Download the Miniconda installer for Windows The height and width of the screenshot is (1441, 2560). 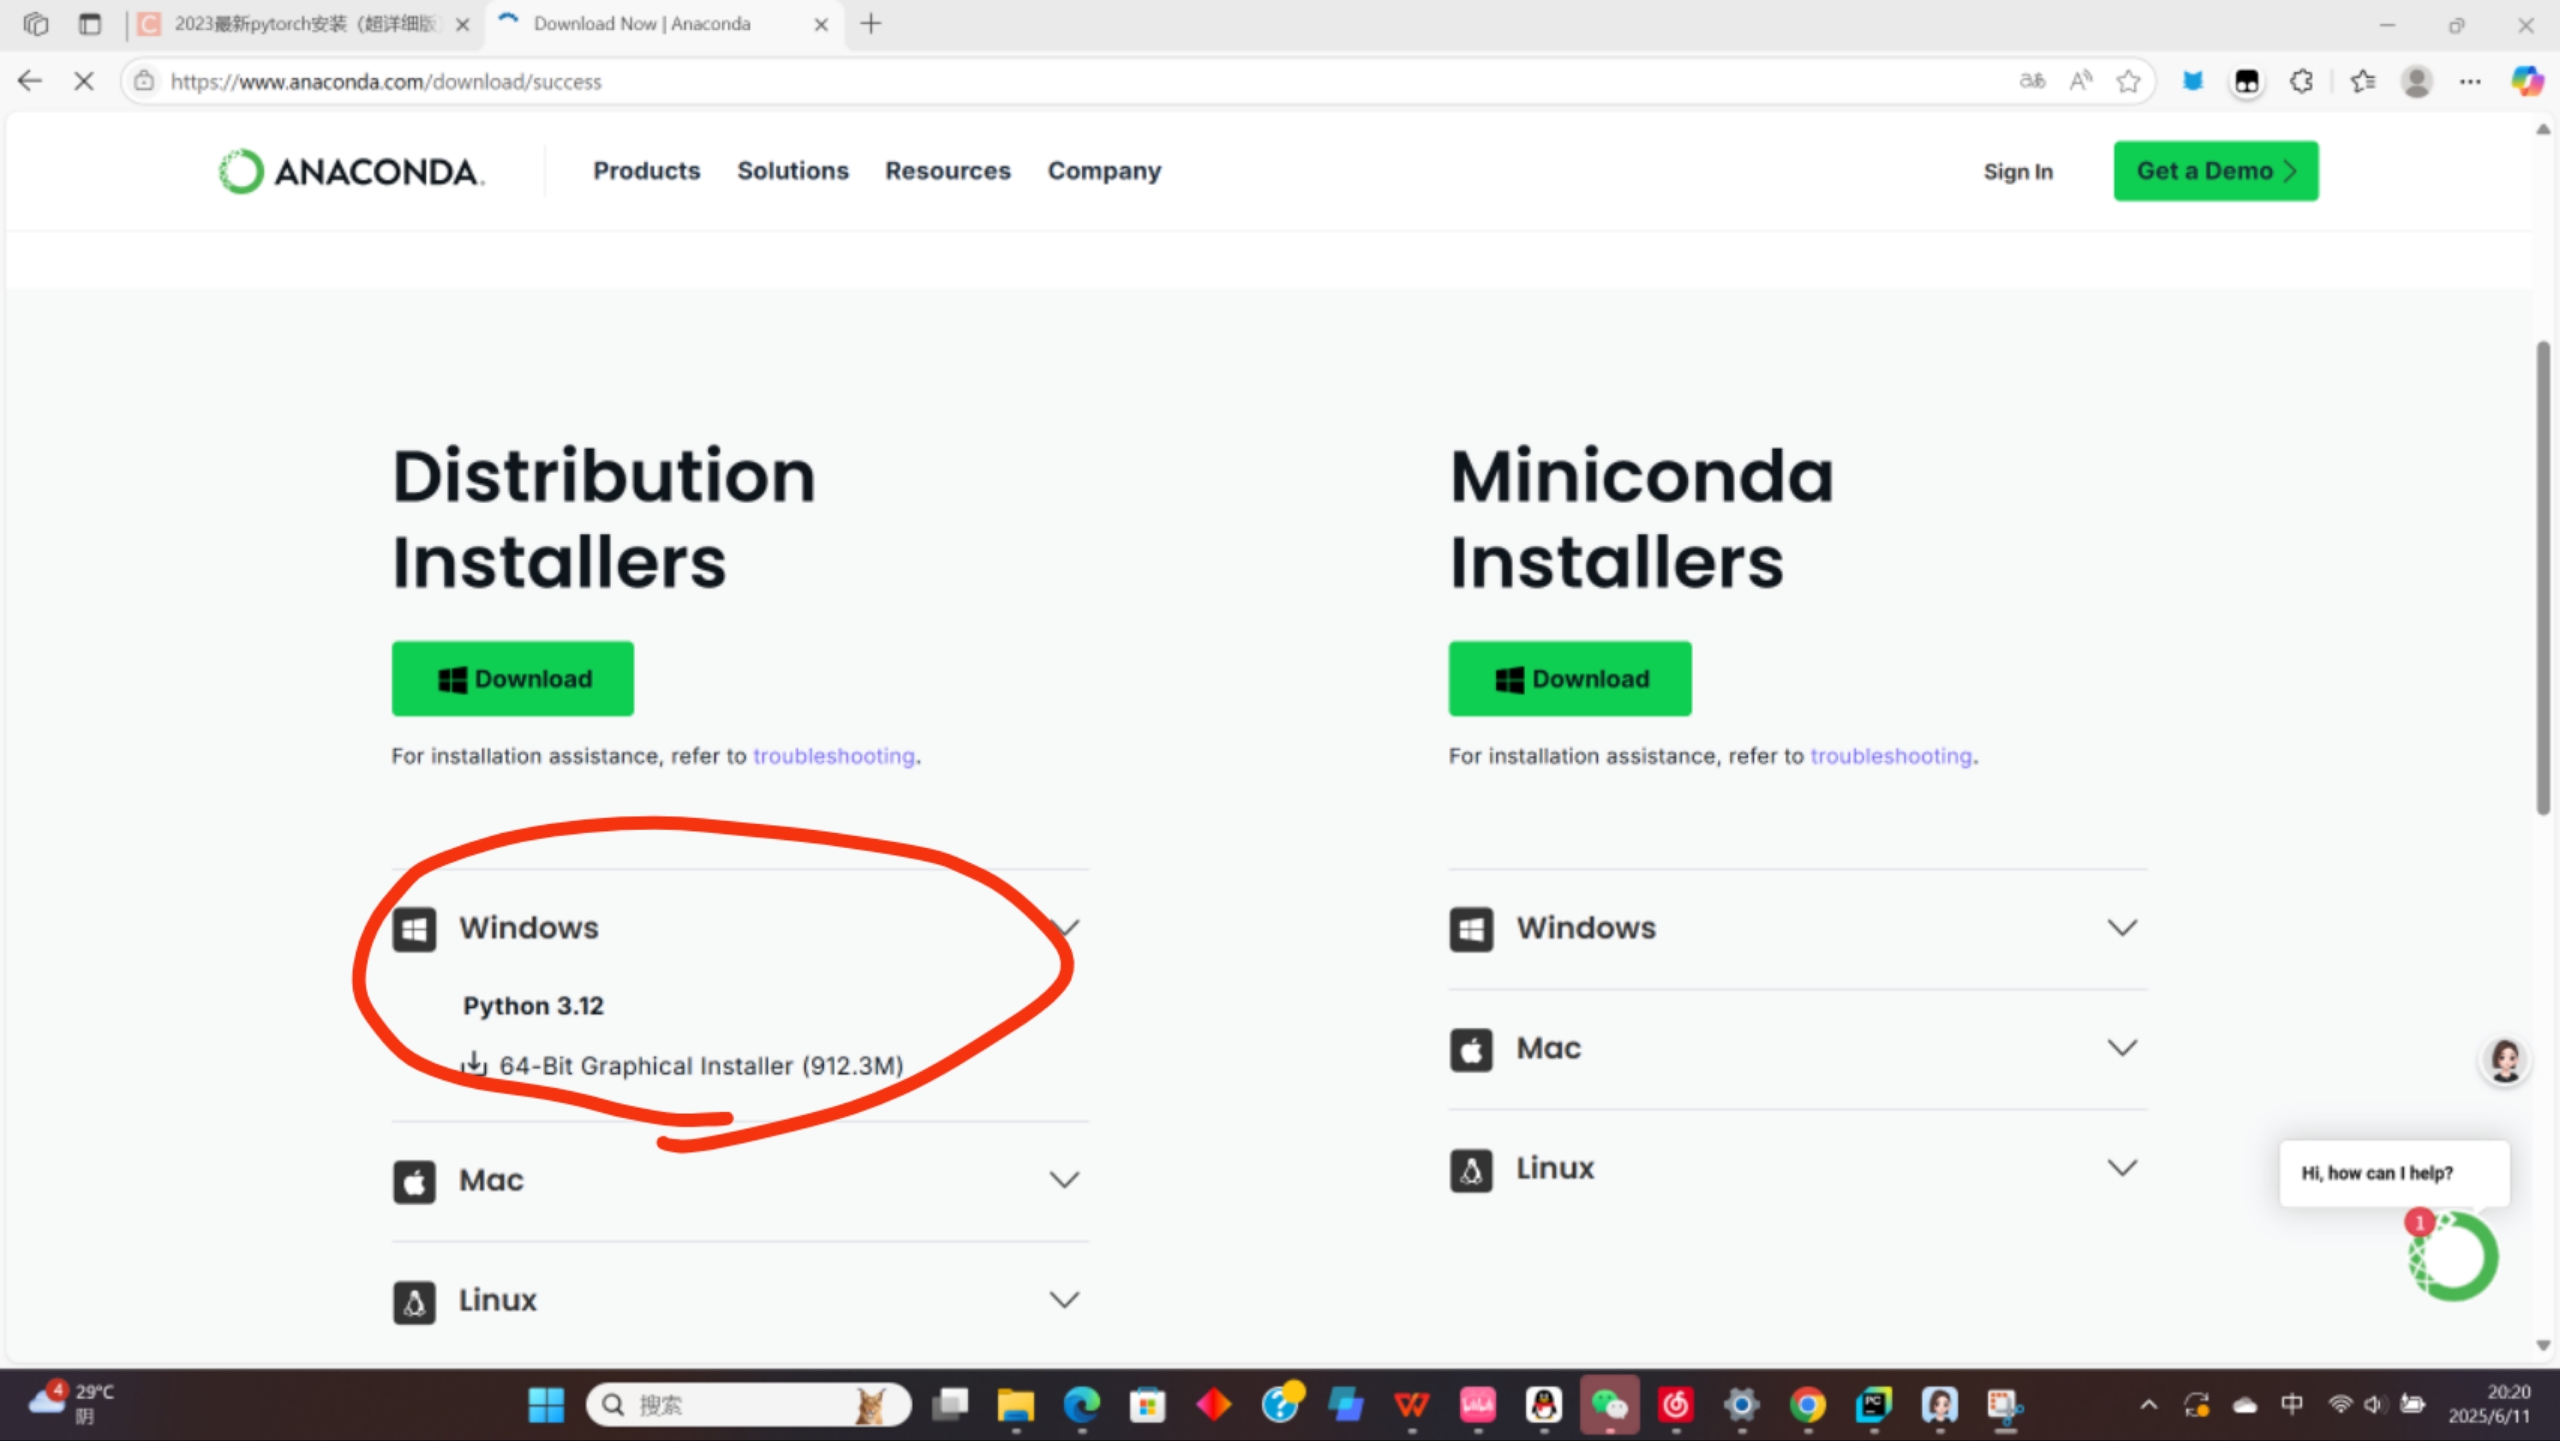click(1569, 678)
